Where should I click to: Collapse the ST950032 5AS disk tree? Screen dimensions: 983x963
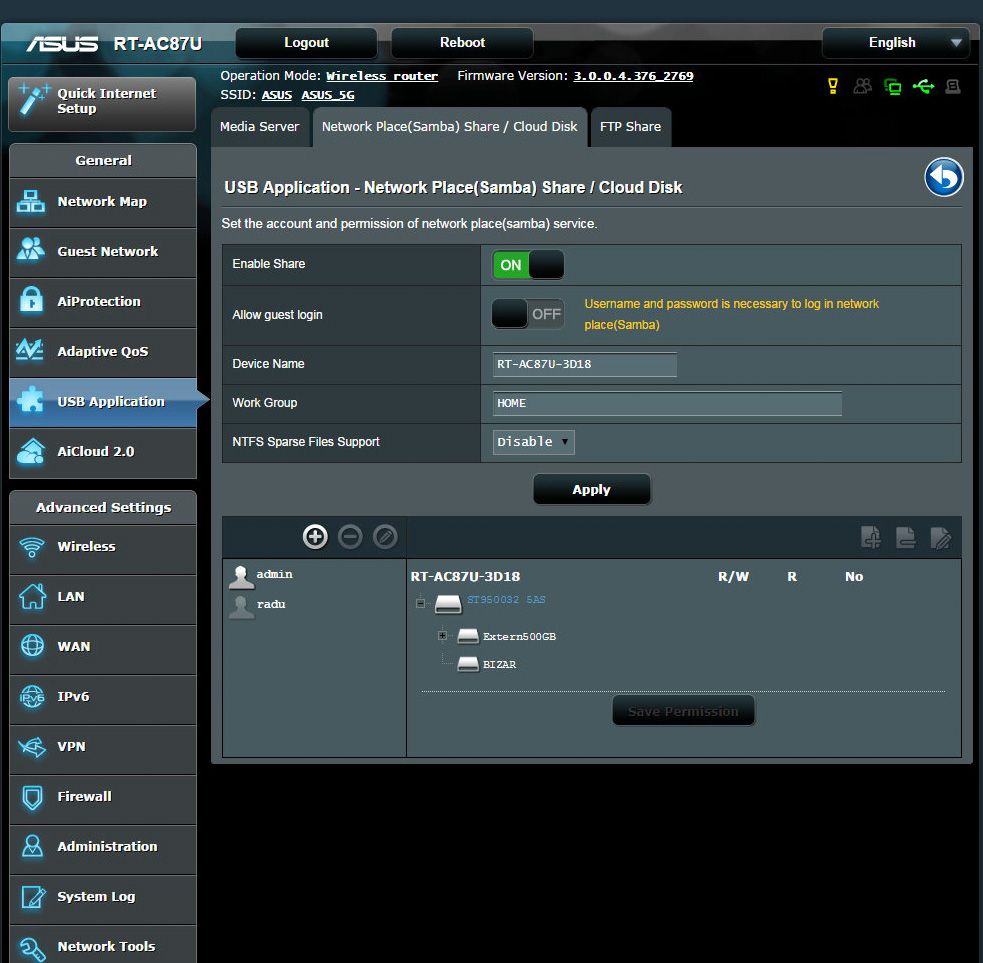[x=420, y=604]
